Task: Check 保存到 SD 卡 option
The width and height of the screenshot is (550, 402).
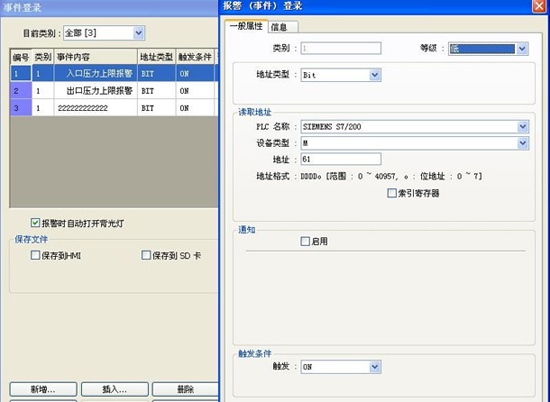Action: pos(146,255)
